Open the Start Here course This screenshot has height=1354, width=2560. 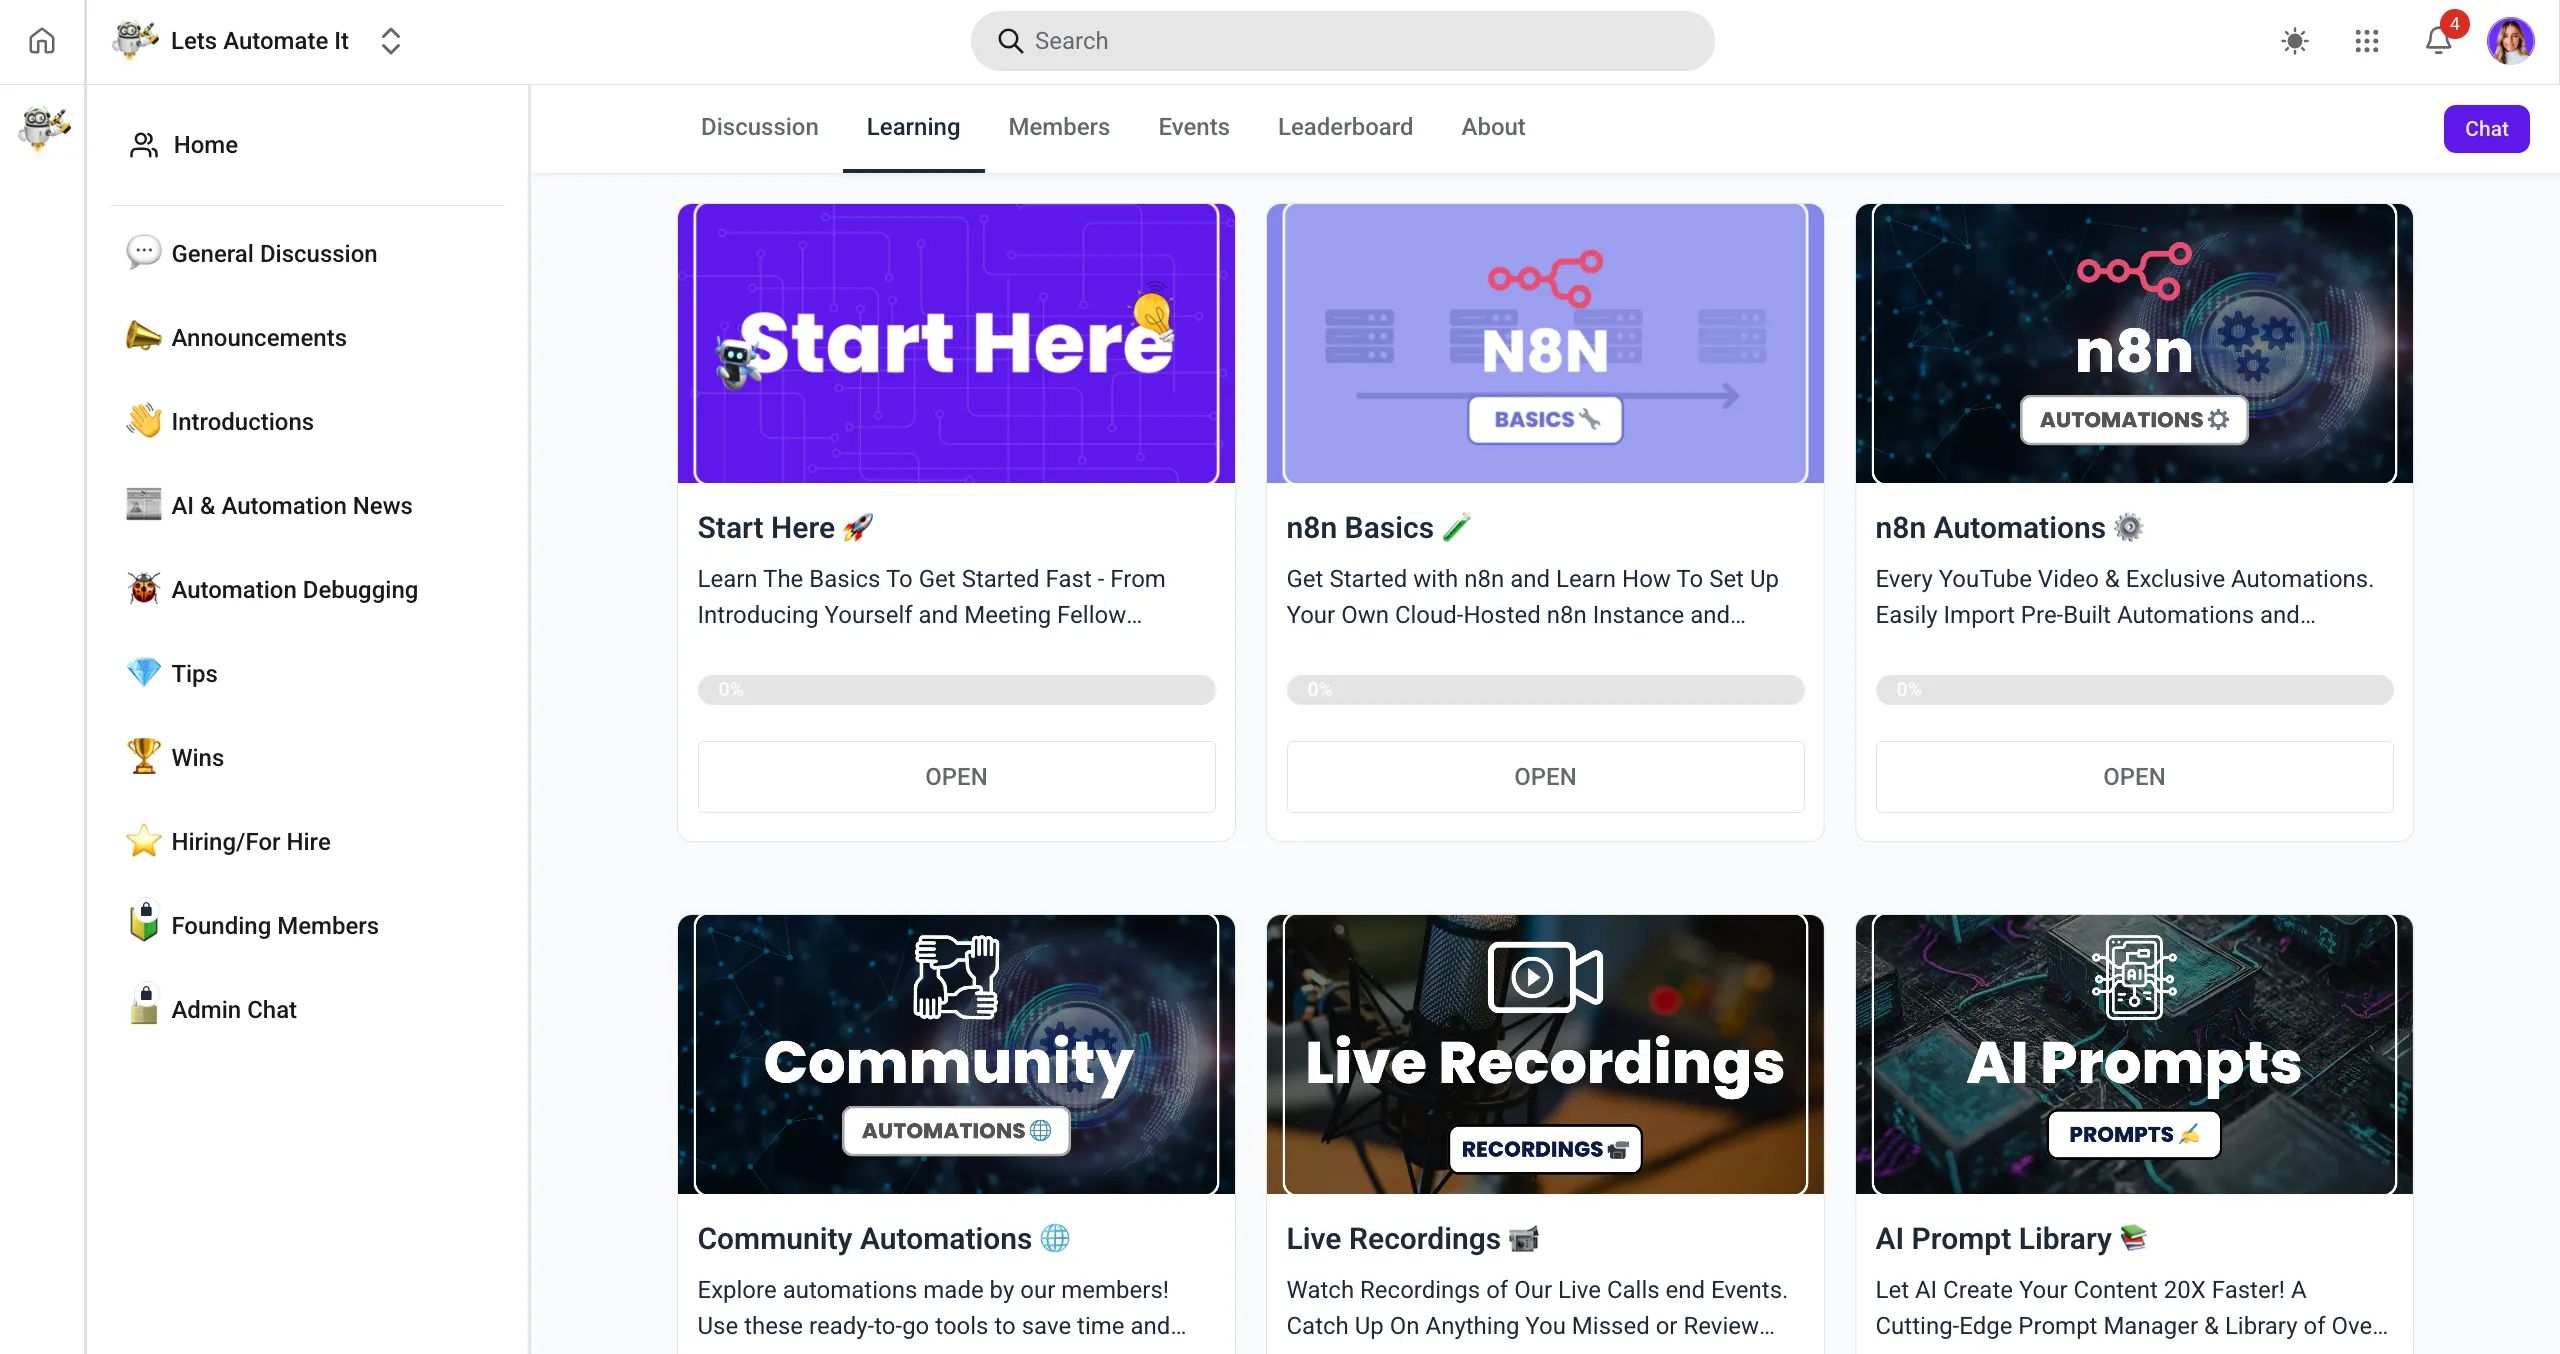956,777
